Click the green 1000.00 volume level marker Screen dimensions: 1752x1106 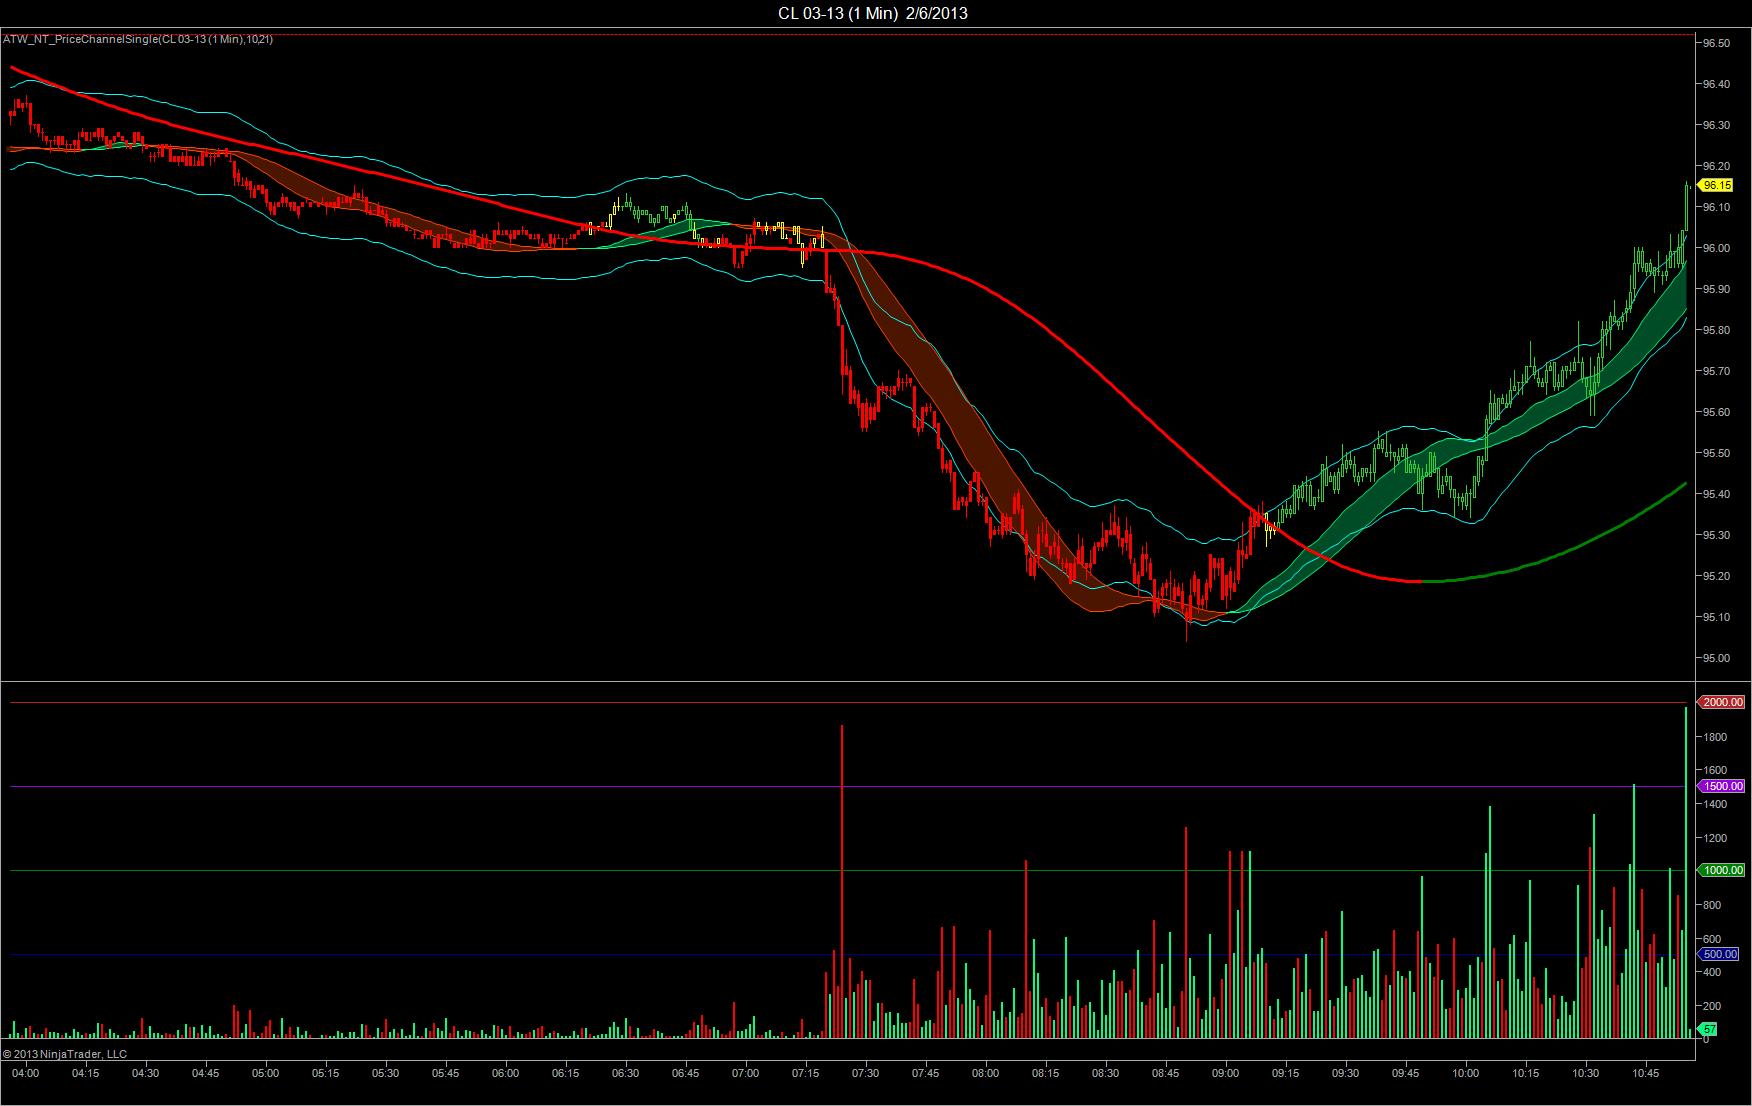[x=1722, y=871]
